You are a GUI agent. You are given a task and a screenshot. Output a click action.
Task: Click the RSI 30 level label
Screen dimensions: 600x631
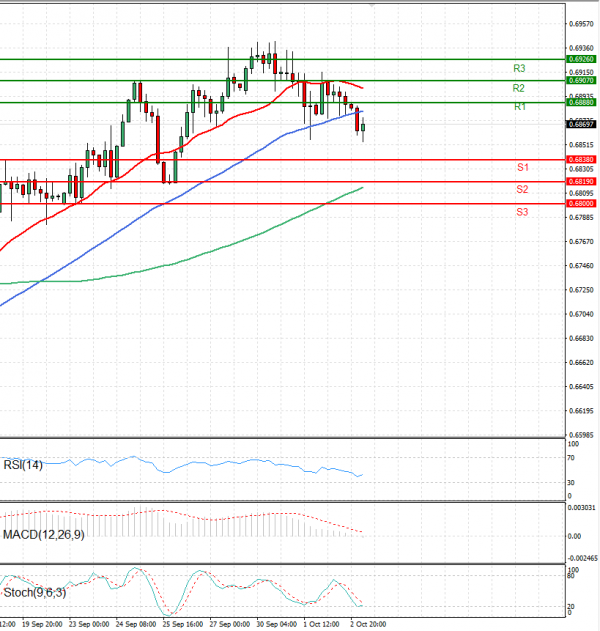[571, 483]
